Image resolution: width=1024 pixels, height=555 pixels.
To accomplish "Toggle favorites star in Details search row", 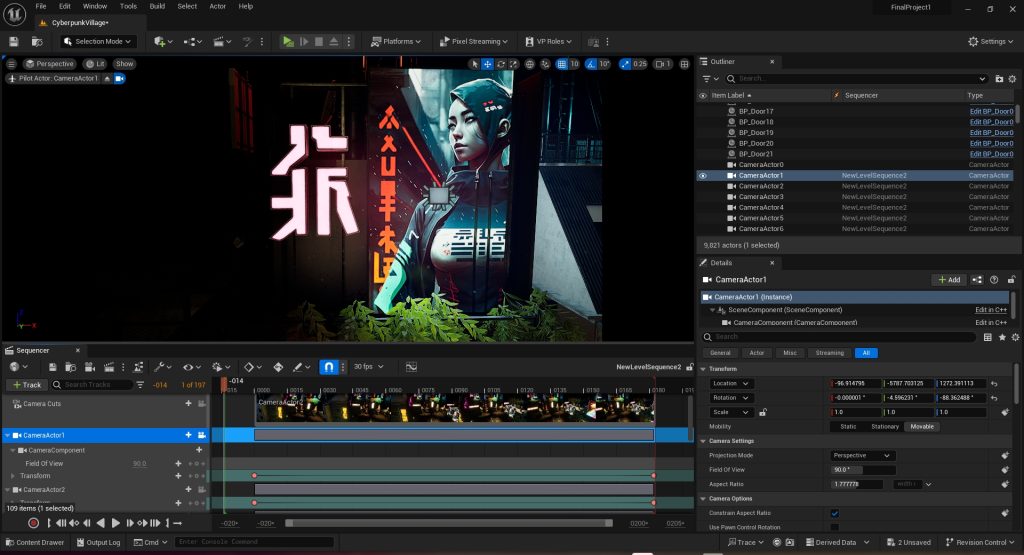I will 1002,338.
